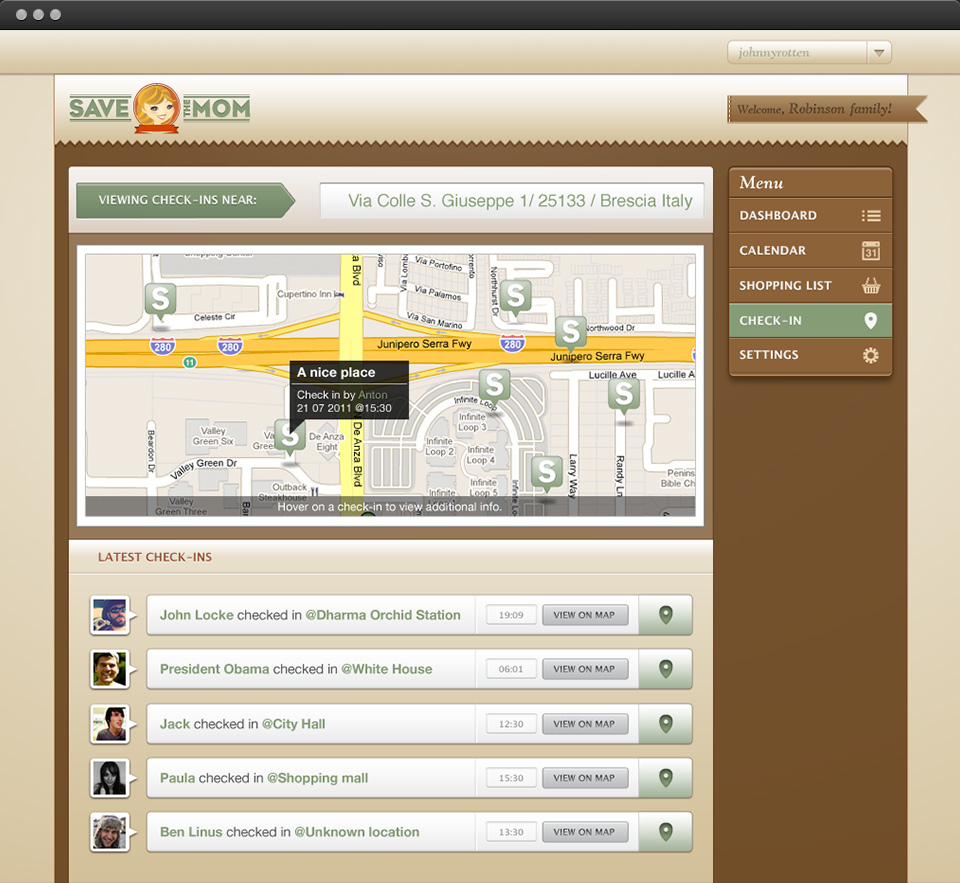Viewport: 960px width, 883px height.
Task: Select the S marker near Celeste Cir
Action: (160, 301)
